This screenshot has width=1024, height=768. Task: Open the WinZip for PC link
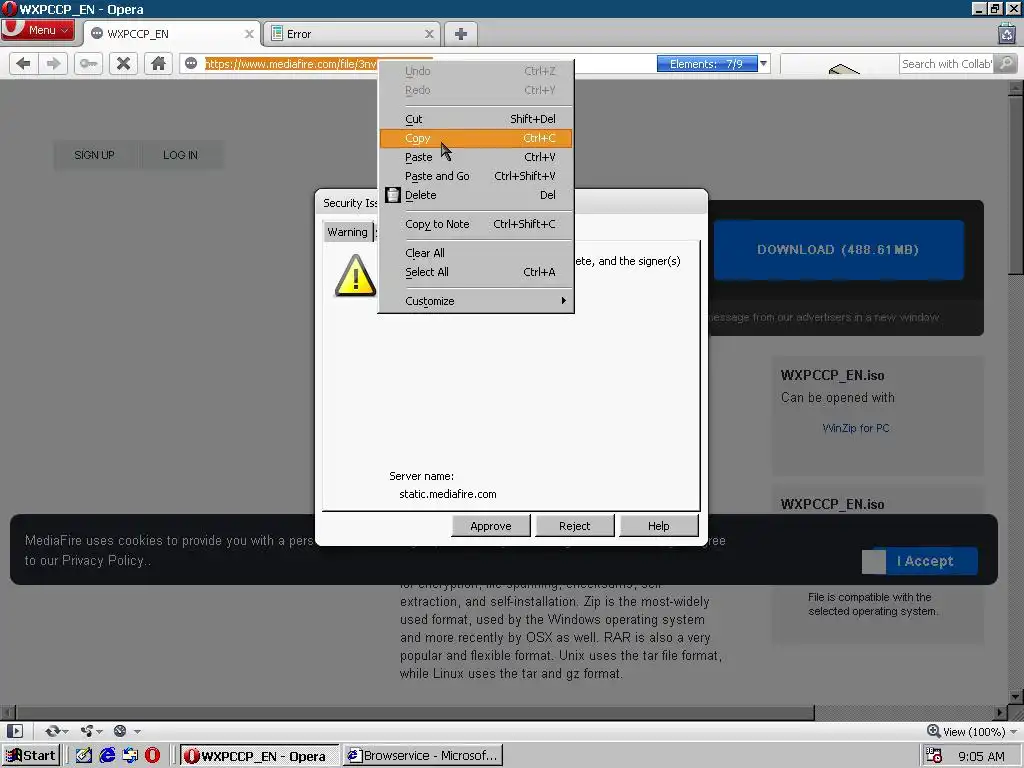point(856,428)
